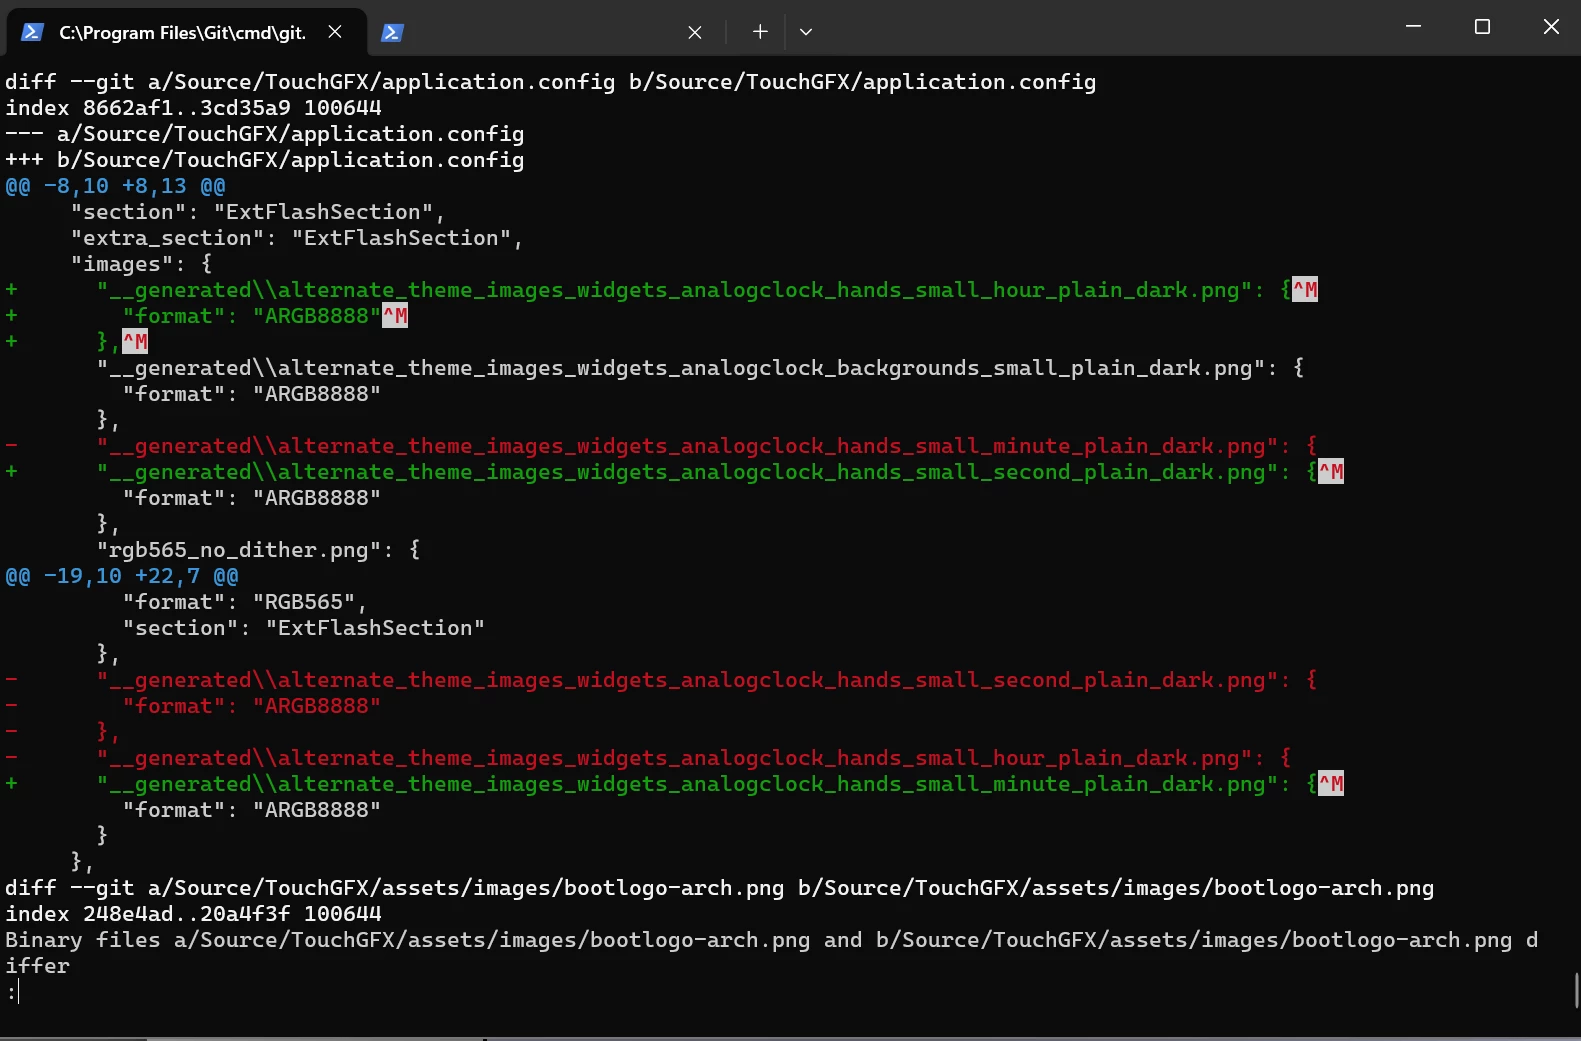Click '--- a/Source/TouchGFX/application.config' line

click(x=265, y=134)
